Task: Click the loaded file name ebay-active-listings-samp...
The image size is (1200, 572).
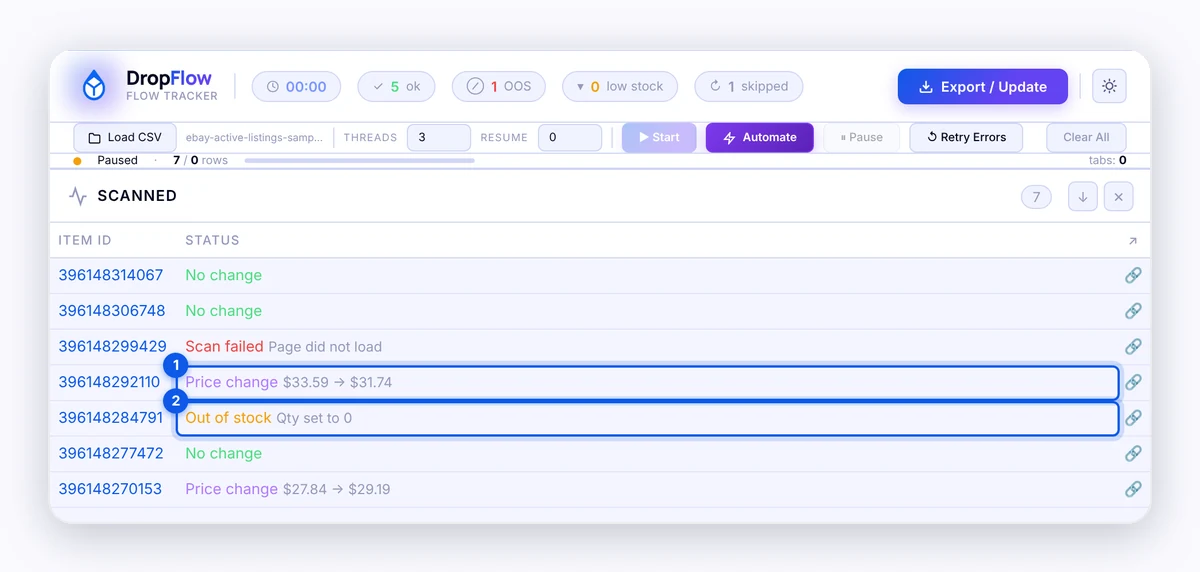Action: point(255,137)
